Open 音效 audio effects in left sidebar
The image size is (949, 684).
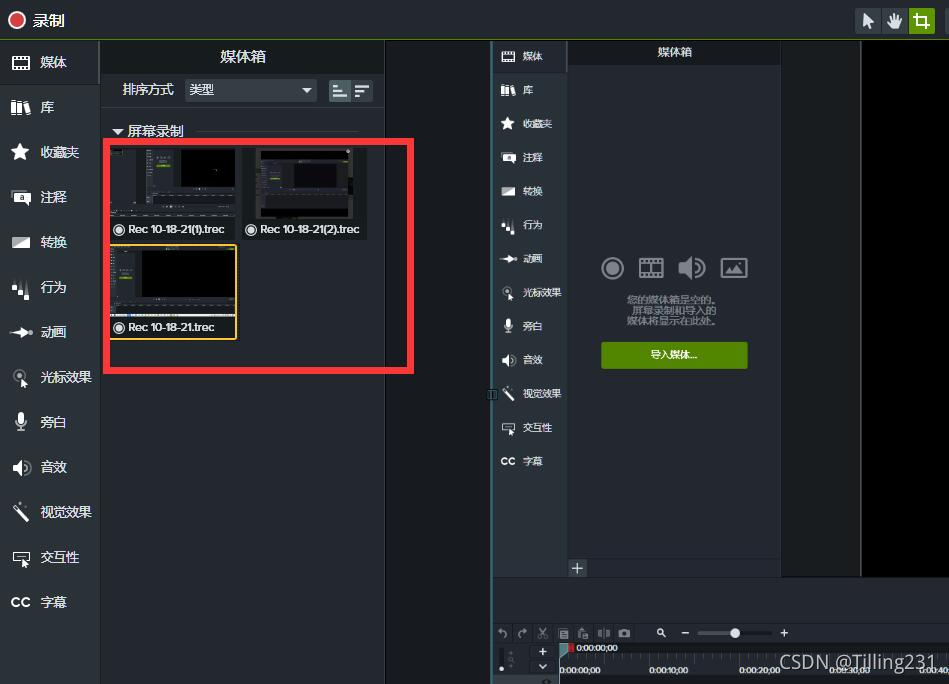[49, 467]
